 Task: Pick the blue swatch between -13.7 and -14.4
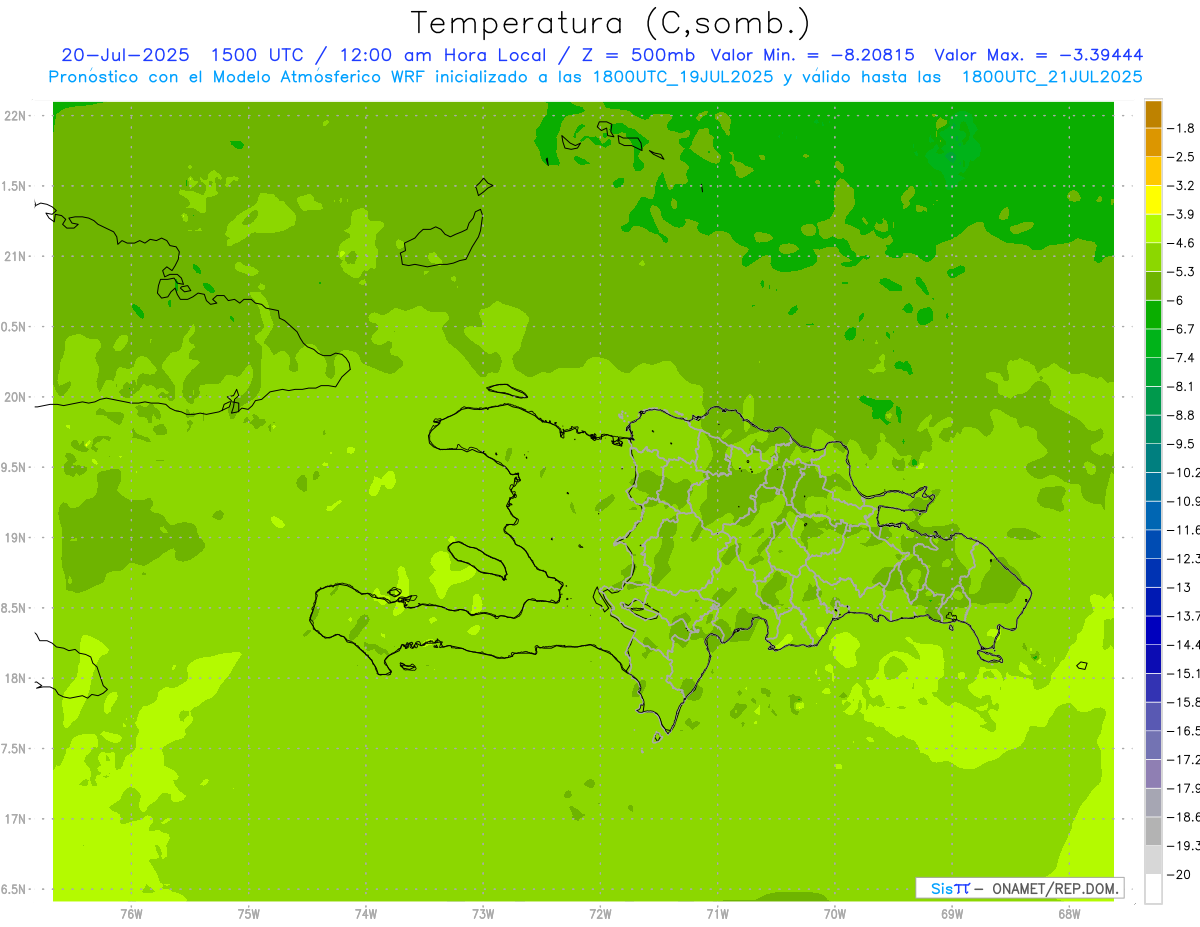tap(1153, 630)
